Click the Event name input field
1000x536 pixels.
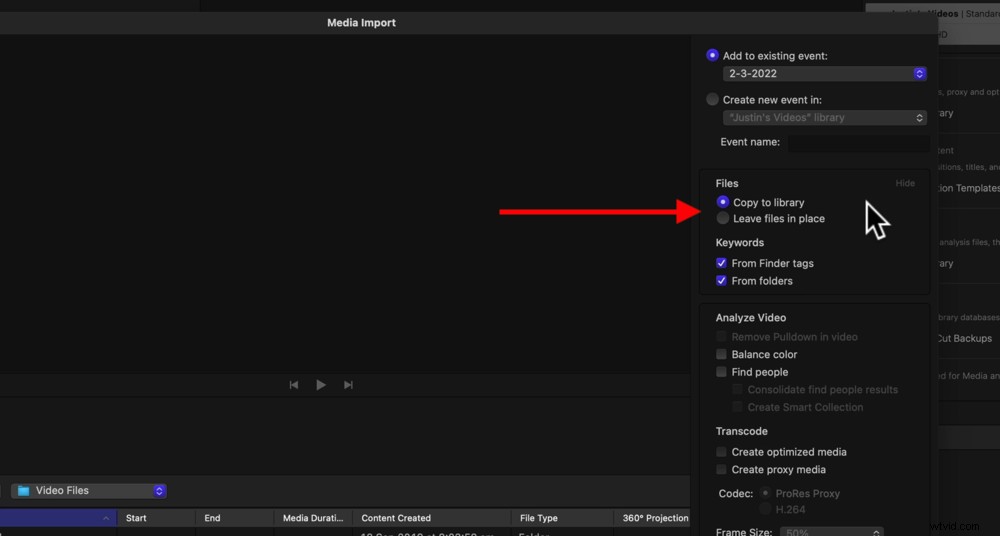[858, 142]
